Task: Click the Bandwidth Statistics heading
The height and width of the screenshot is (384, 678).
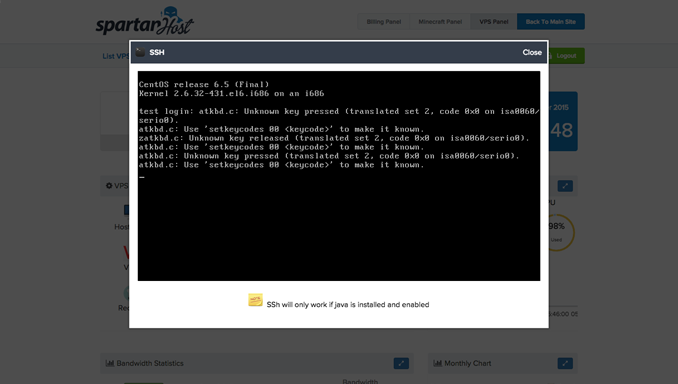Action: pos(150,363)
